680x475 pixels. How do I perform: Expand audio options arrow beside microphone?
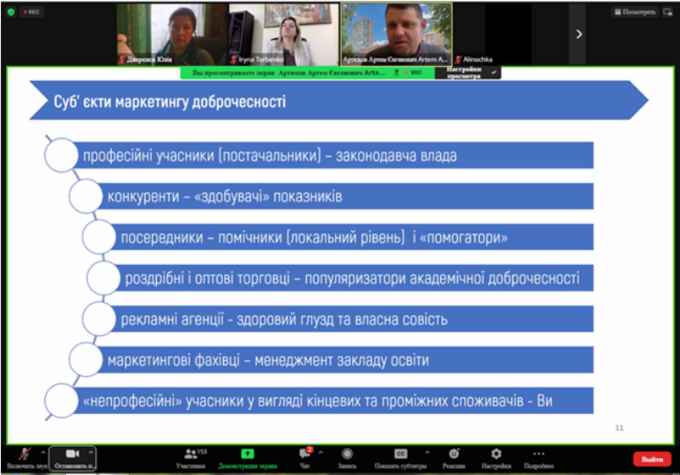(43, 452)
